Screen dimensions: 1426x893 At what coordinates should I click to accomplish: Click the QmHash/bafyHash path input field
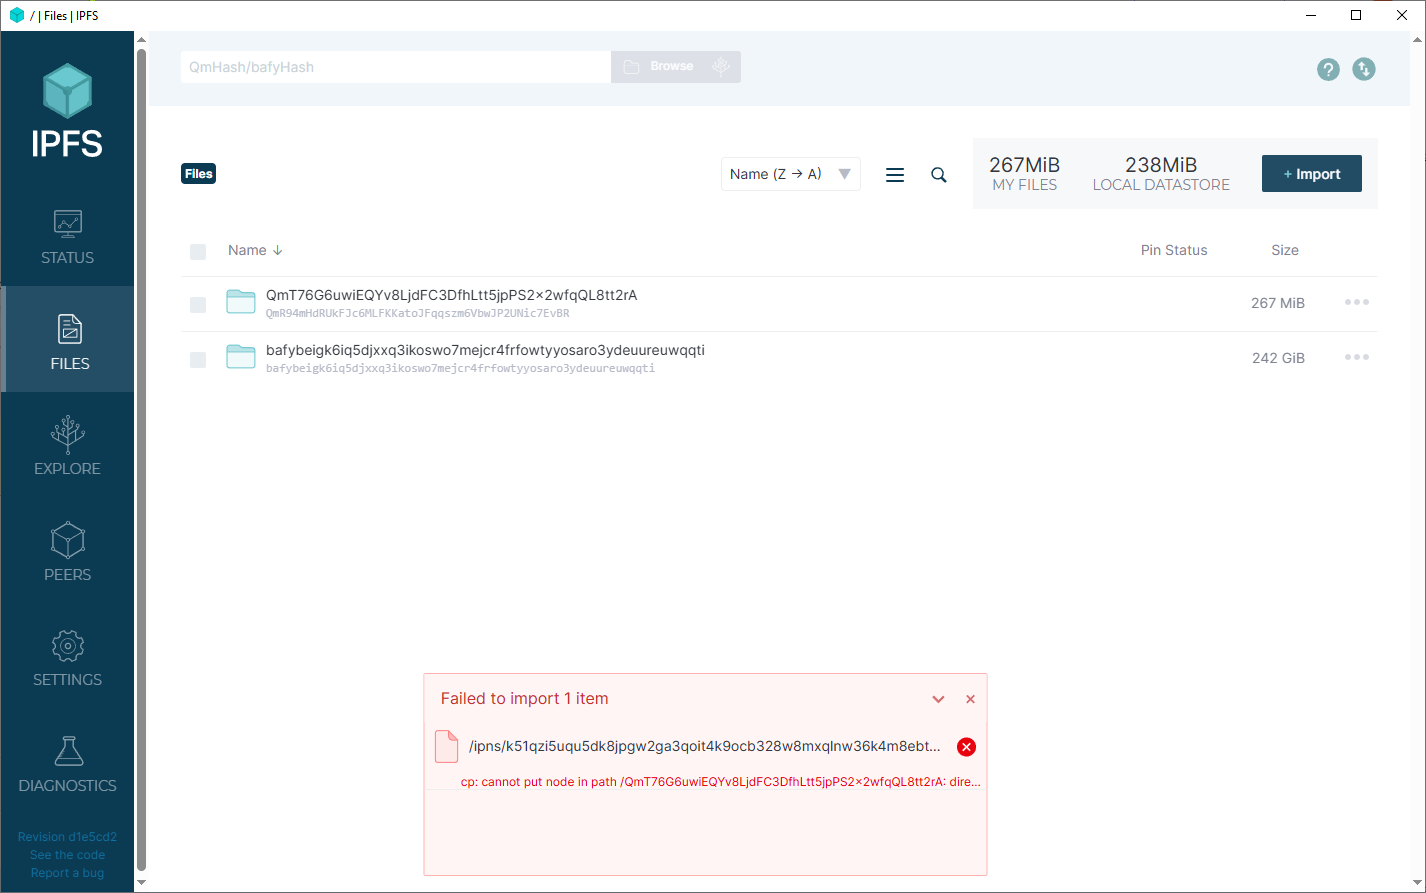click(x=396, y=67)
